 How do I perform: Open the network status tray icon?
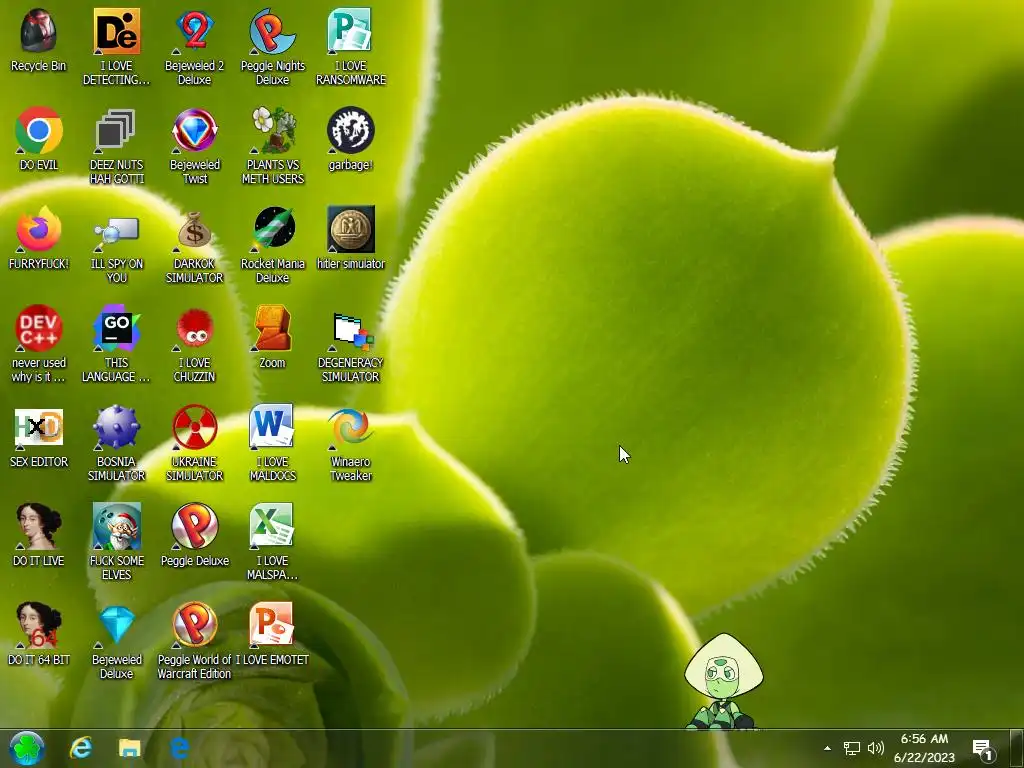tap(852, 748)
